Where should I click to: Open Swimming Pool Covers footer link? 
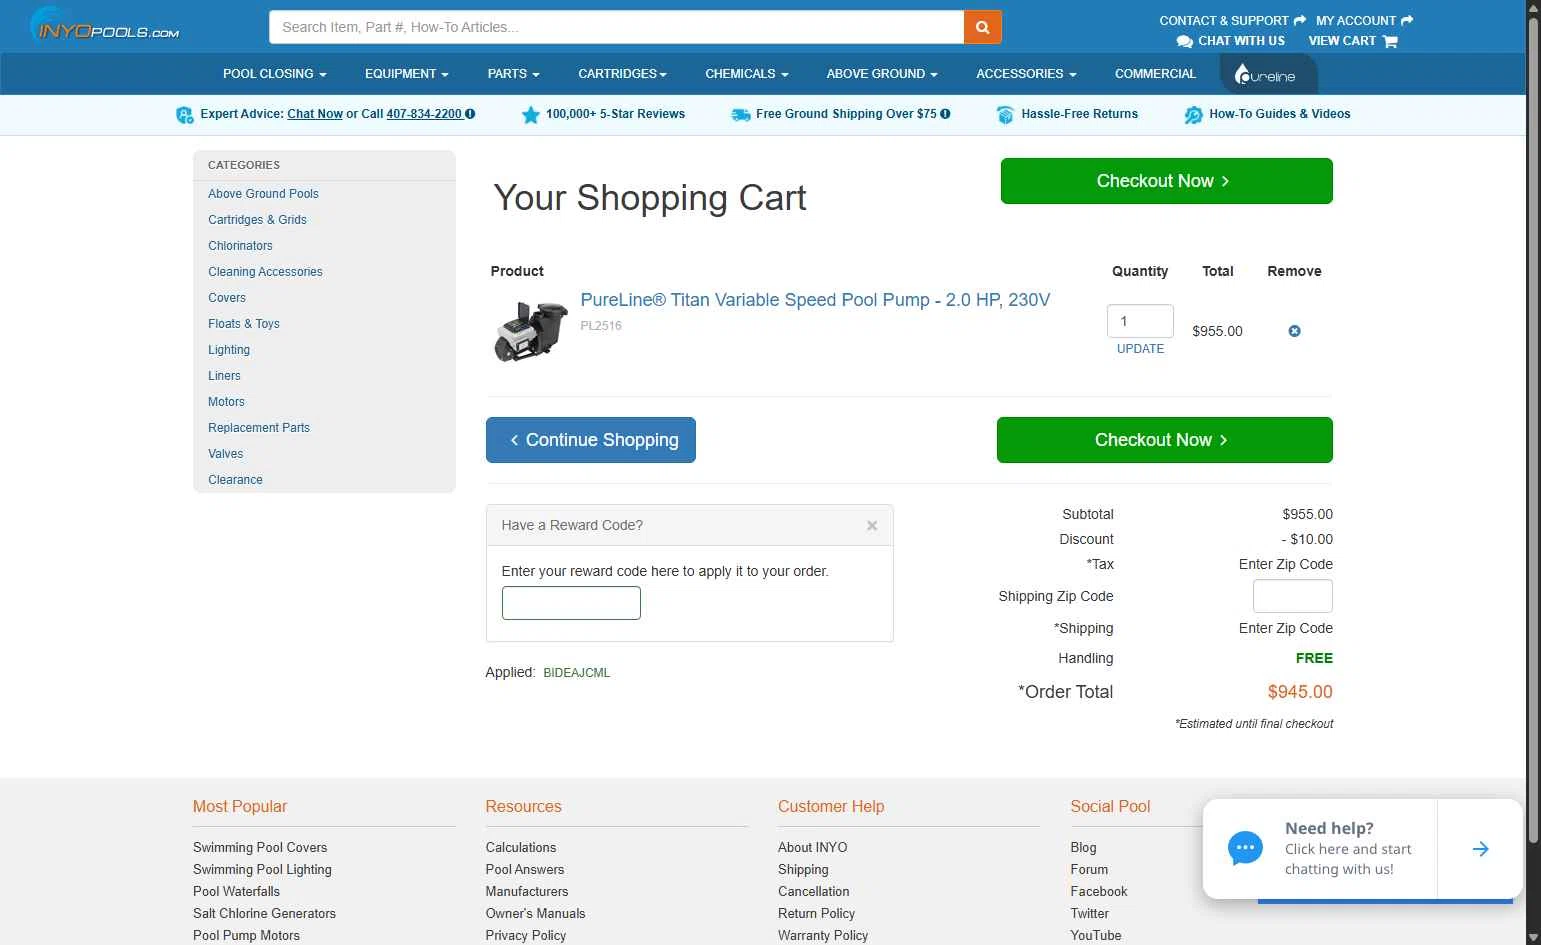(260, 848)
